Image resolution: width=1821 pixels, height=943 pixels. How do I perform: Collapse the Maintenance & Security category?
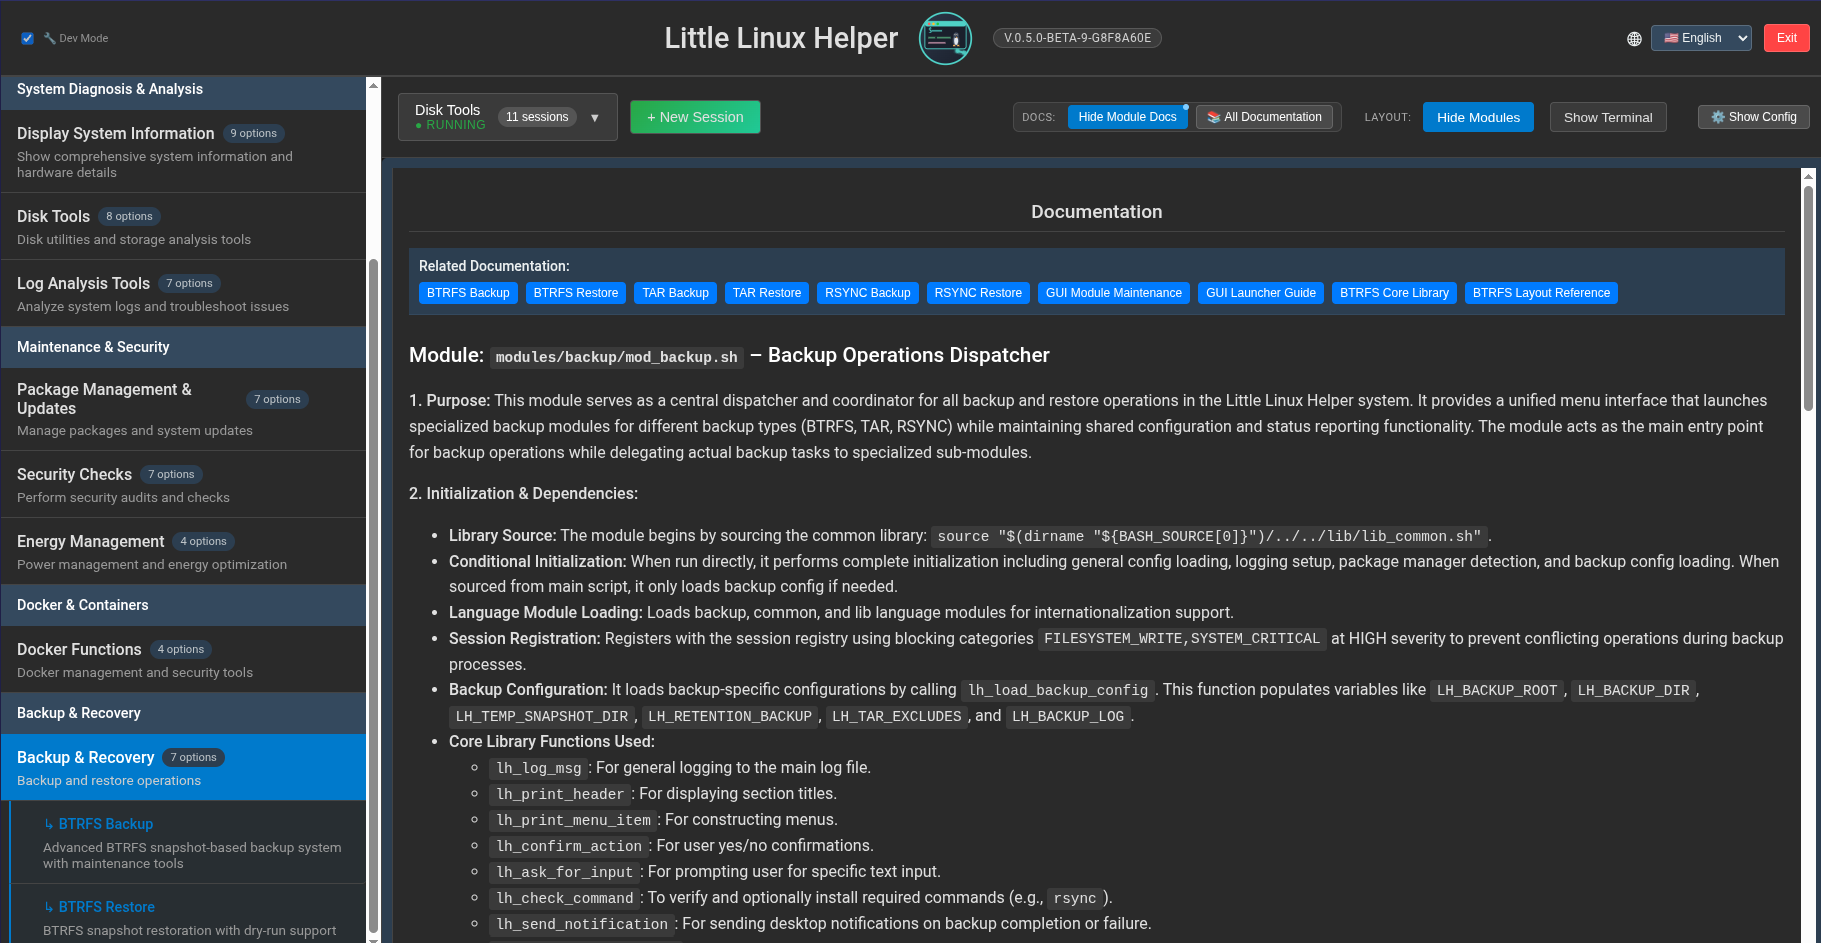point(183,347)
